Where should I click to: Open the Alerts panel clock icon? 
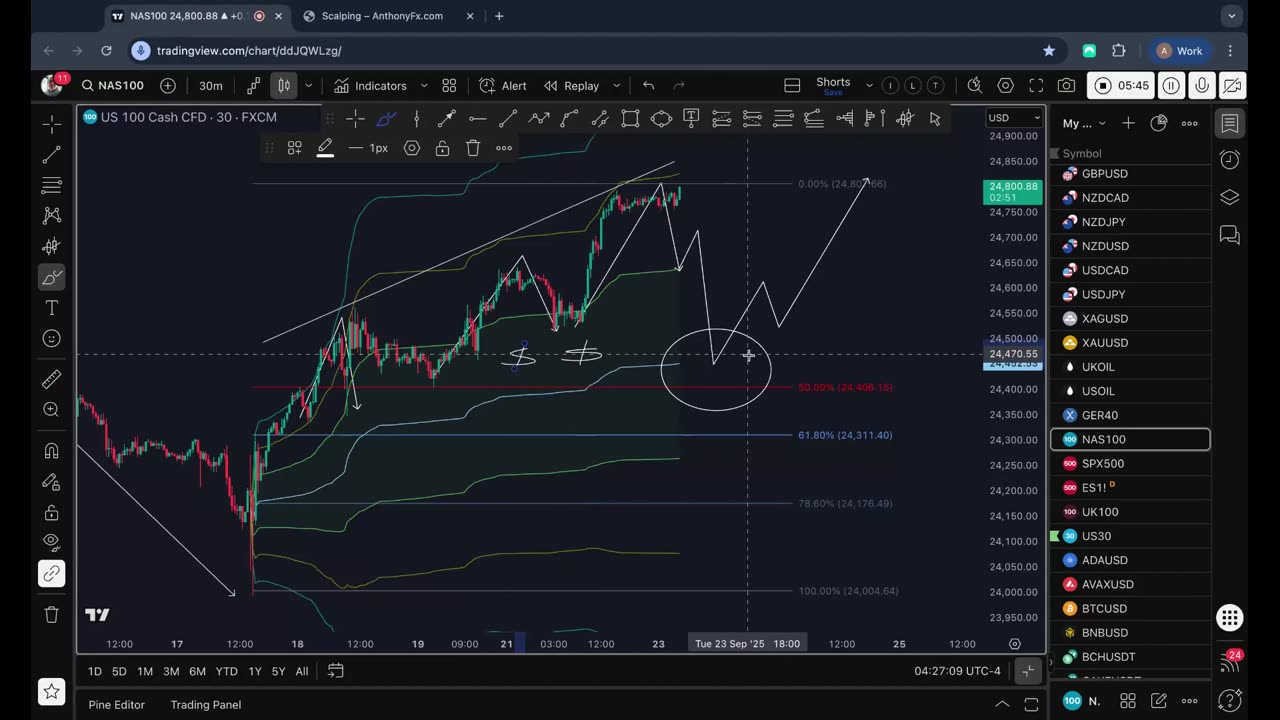point(1230,160)
